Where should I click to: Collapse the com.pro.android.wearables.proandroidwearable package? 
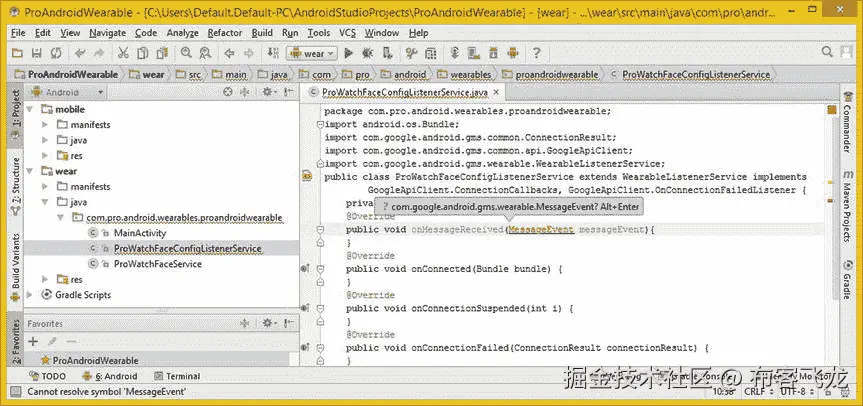(61, 218)
